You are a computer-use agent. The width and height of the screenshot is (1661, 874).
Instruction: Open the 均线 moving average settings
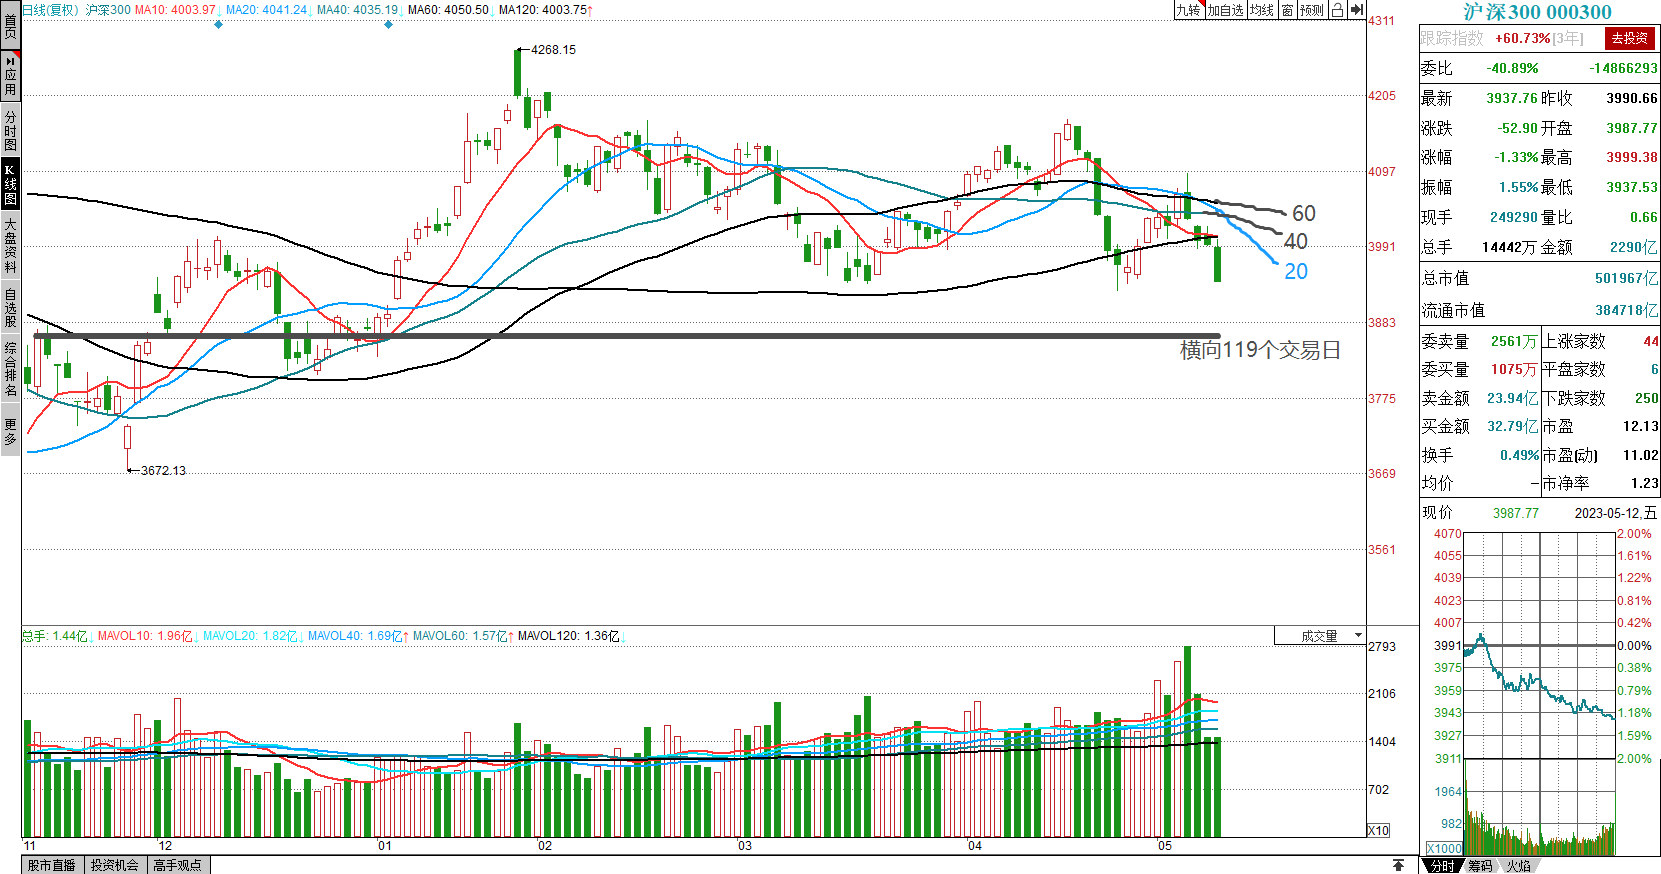(x=1262, y=10)
